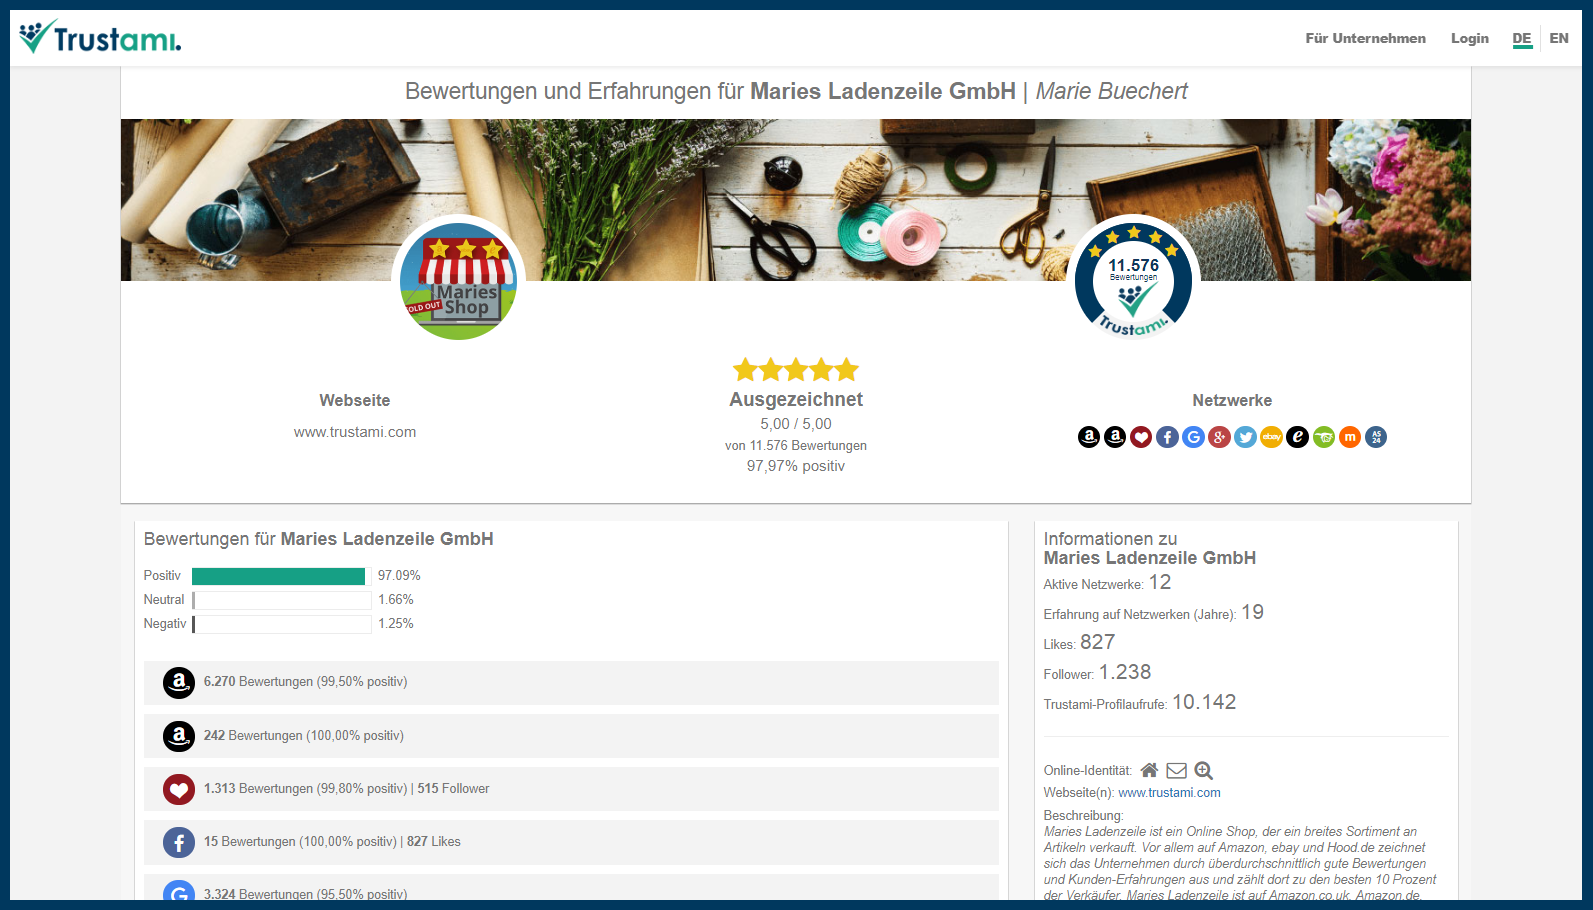The width and height of the screenshot is (1593, 910).
Task: Click the 'Trustami-Profilaufrufe: 10.142' entry
Action: (1140, 703)
